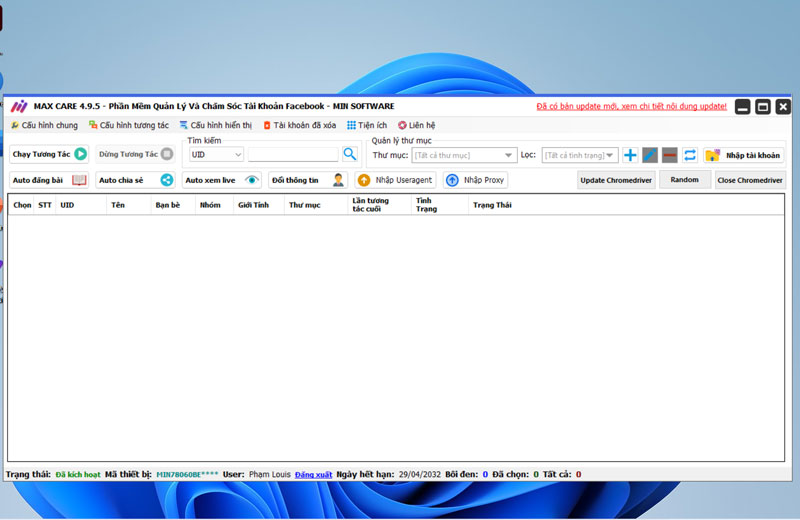Click the stop icon in Dừng Tương Tác
Screen dimensions: 800x520
click(167, 154)
